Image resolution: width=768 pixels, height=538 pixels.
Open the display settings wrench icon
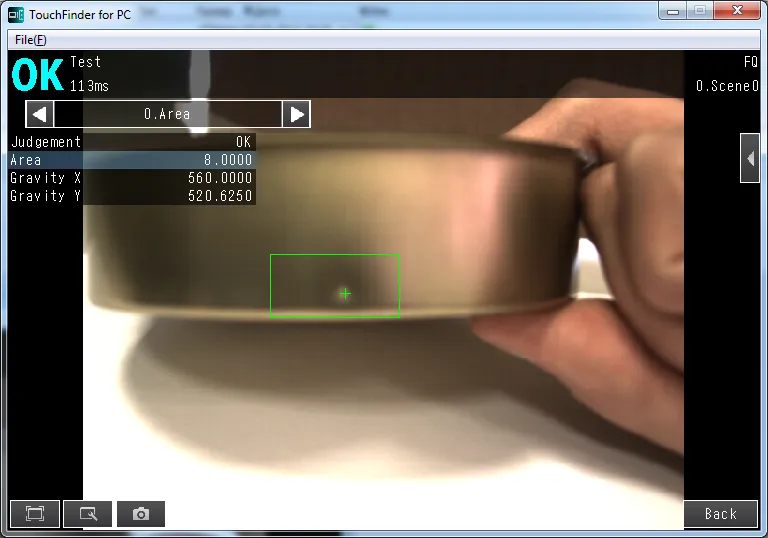point(88,514)
